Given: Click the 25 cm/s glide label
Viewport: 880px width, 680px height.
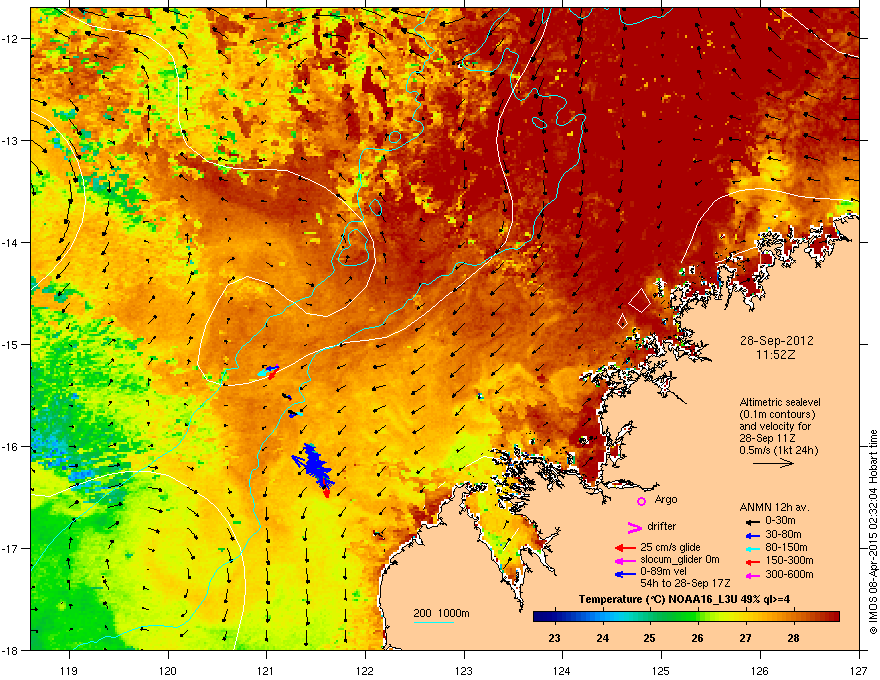Looking at the screenshot, I should [670, 548].
